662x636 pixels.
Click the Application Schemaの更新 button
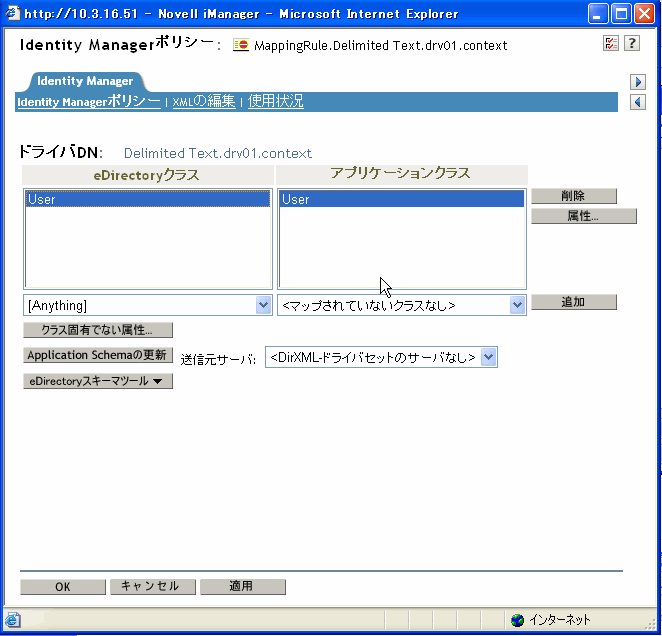click(98, 355)
